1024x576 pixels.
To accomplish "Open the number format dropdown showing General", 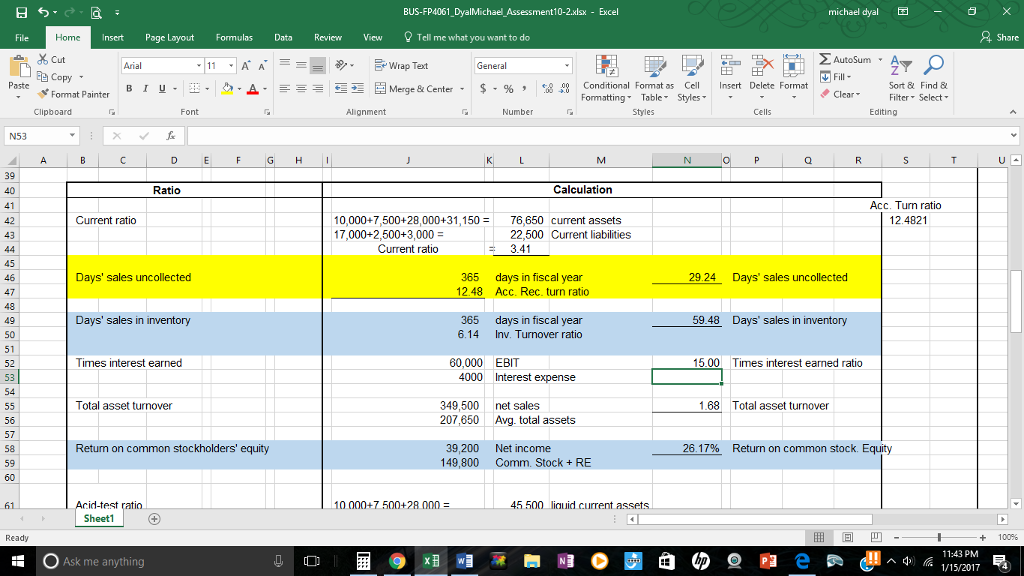I will click(x=568, y=66).
